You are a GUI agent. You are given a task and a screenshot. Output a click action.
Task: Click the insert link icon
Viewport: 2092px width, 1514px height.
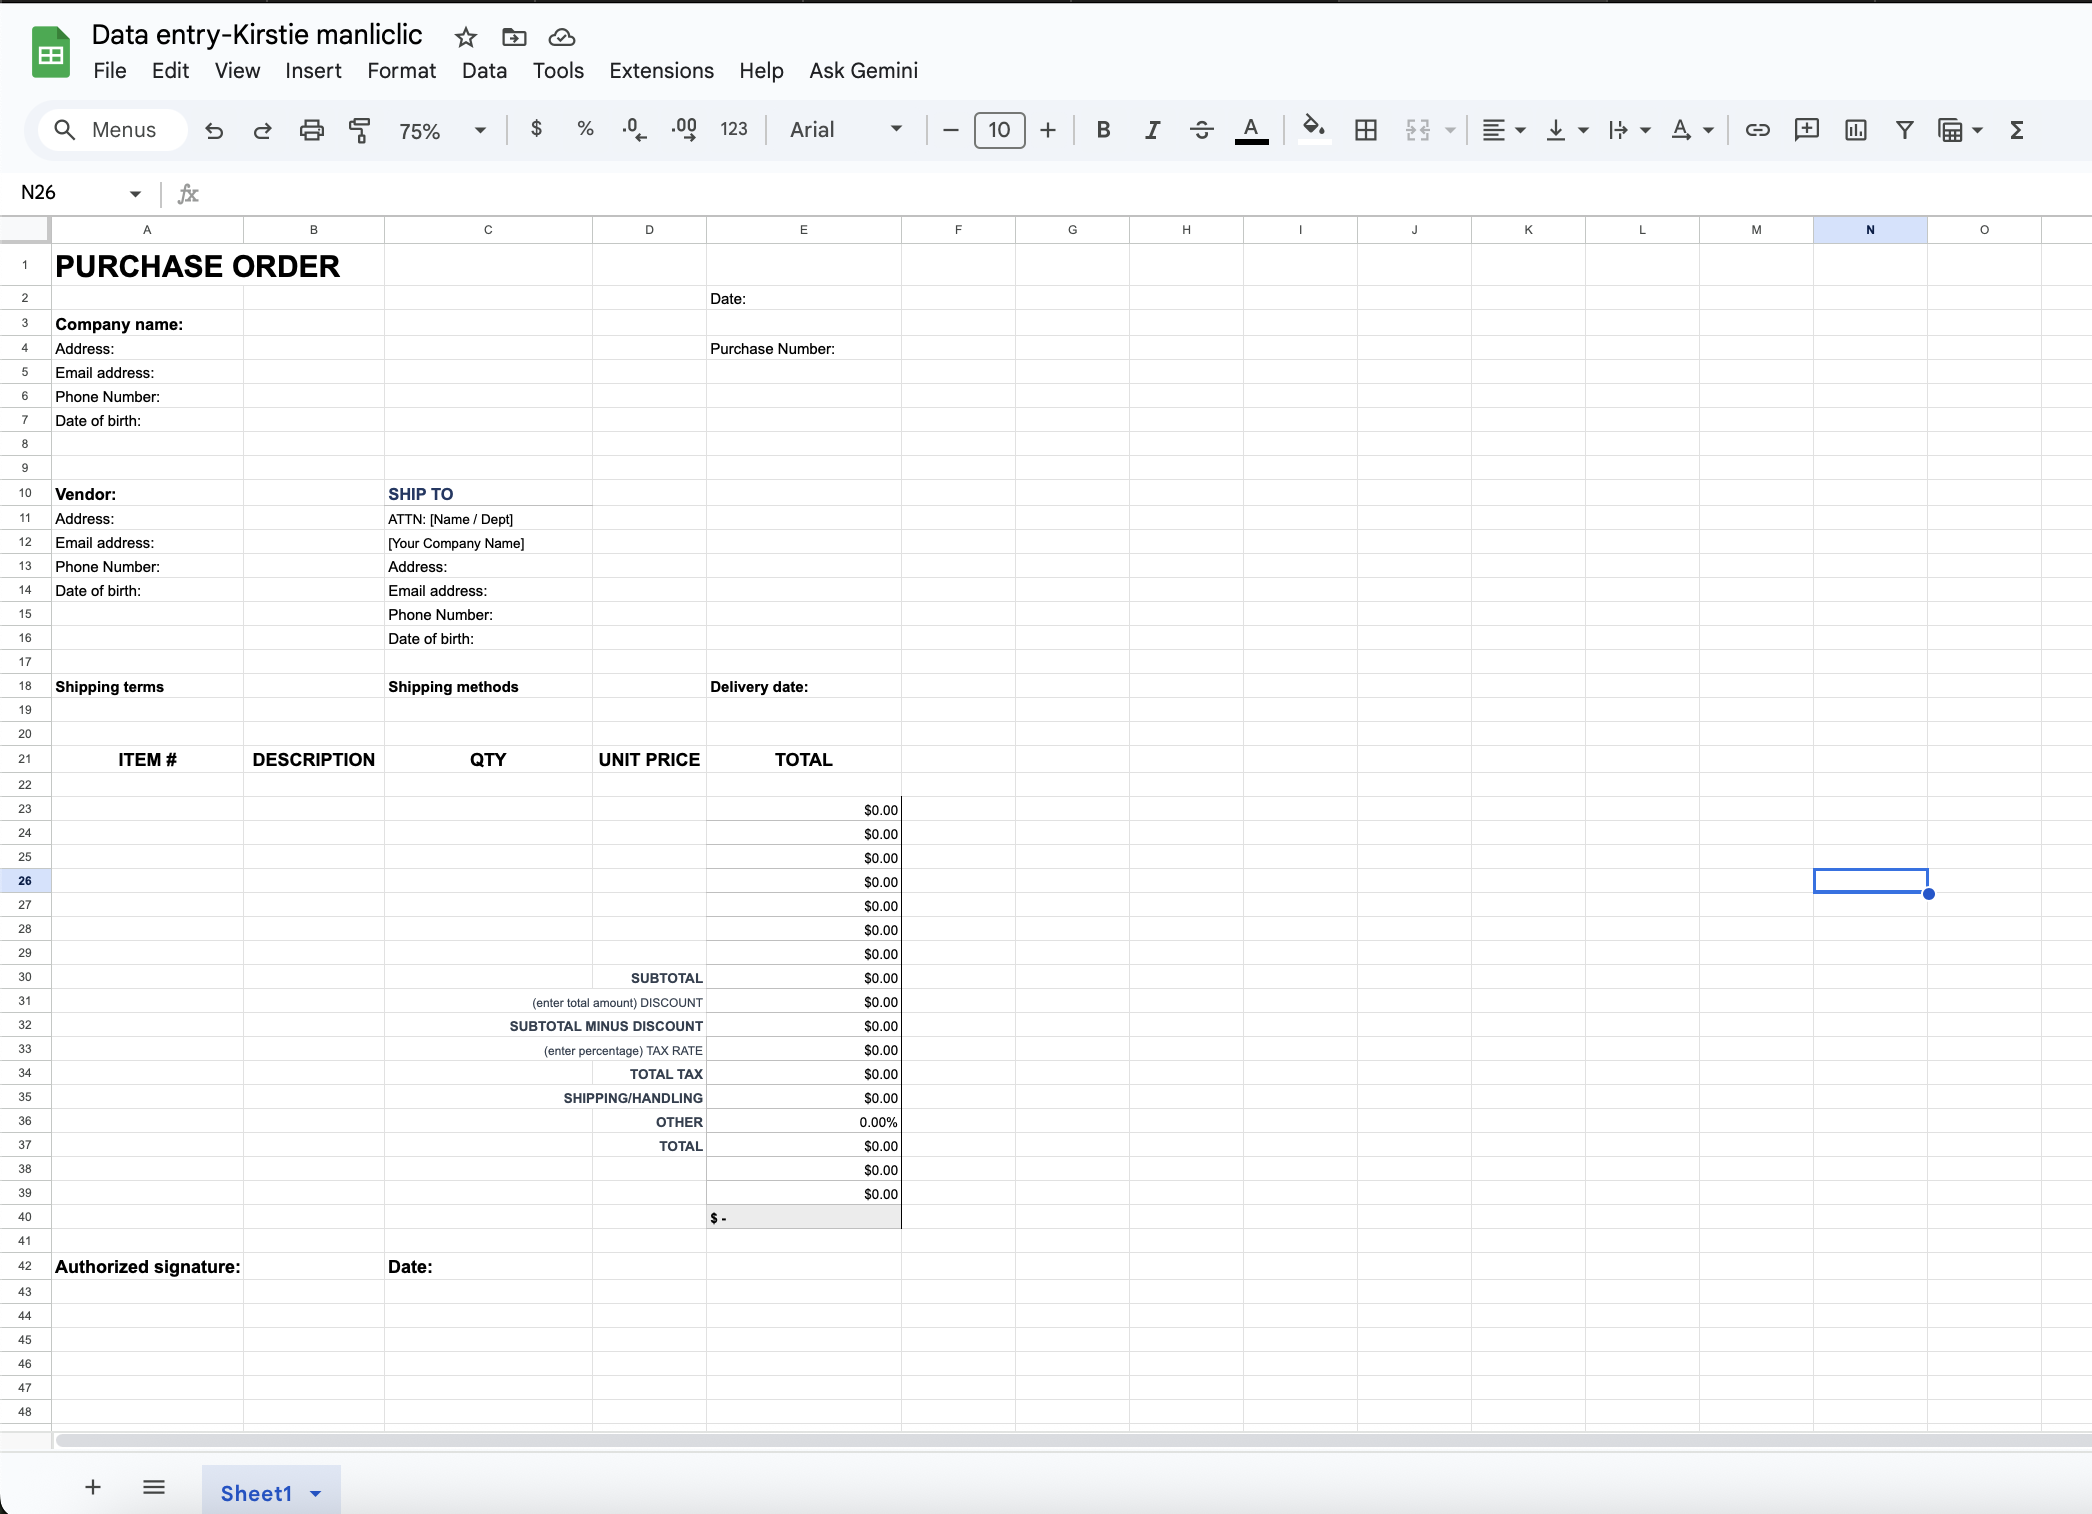coord(1757,130)
